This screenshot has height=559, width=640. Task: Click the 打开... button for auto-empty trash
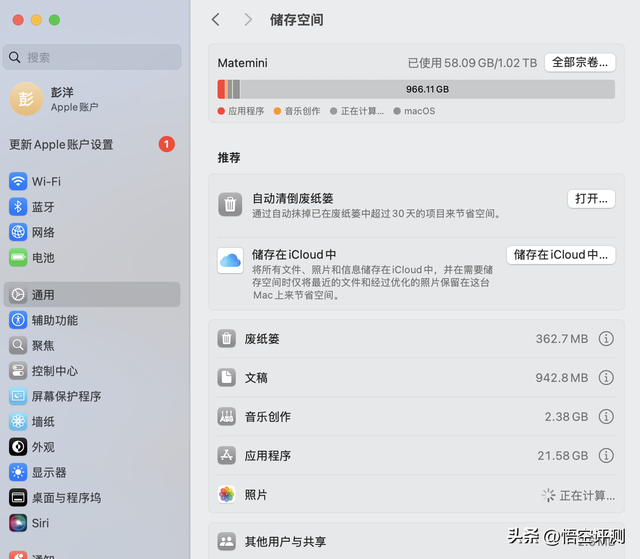[591, 199]
